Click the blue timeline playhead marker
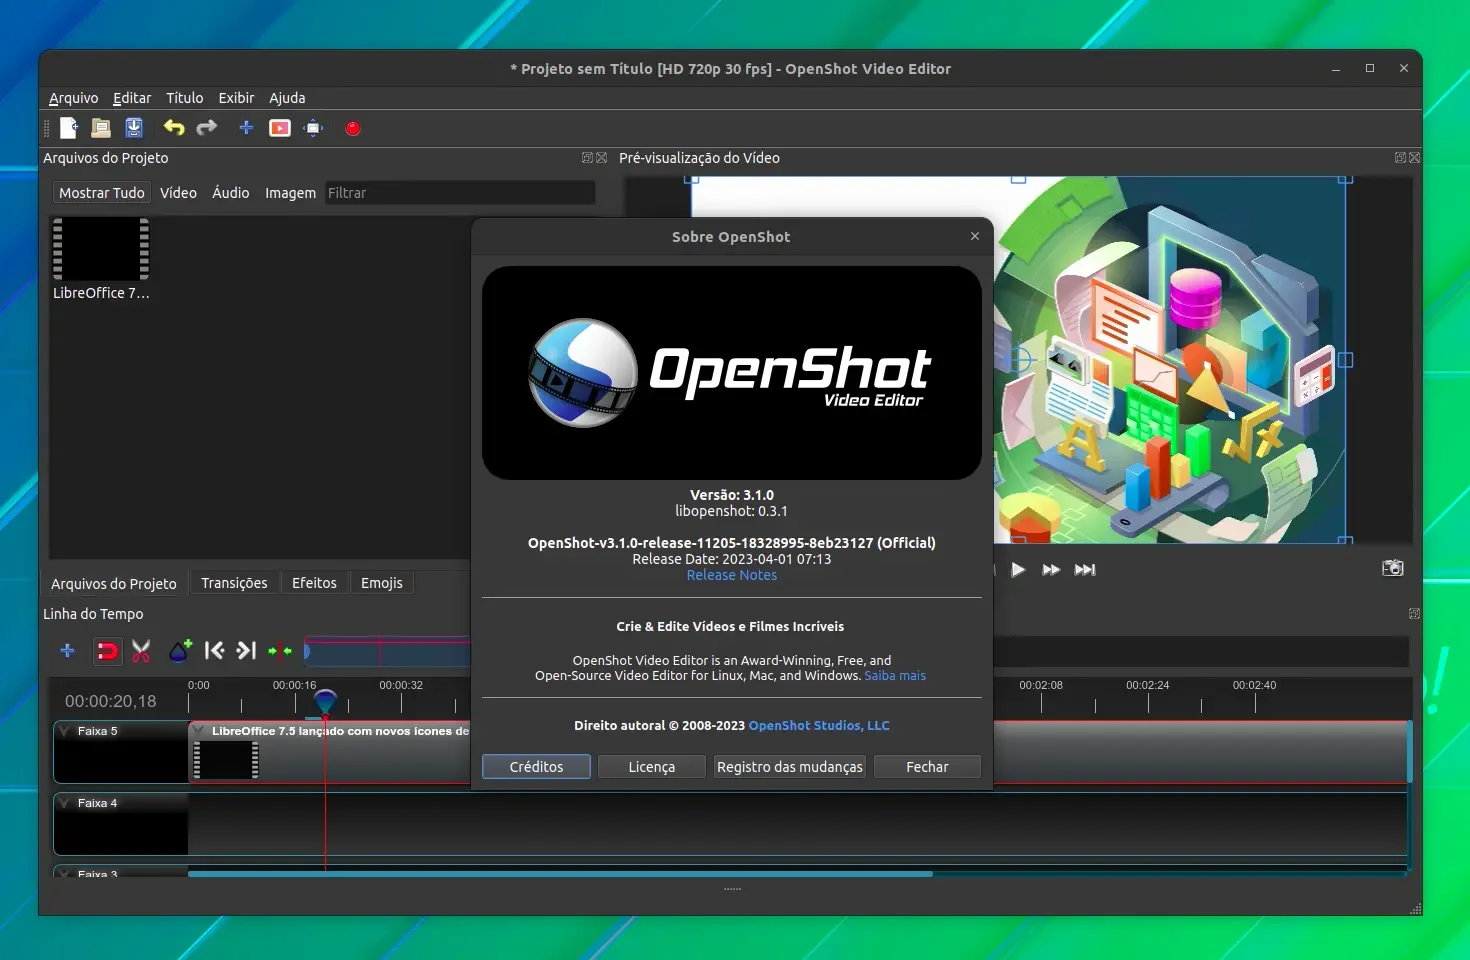The height and width of the screenshot is (960, 1470). (325, 701)
